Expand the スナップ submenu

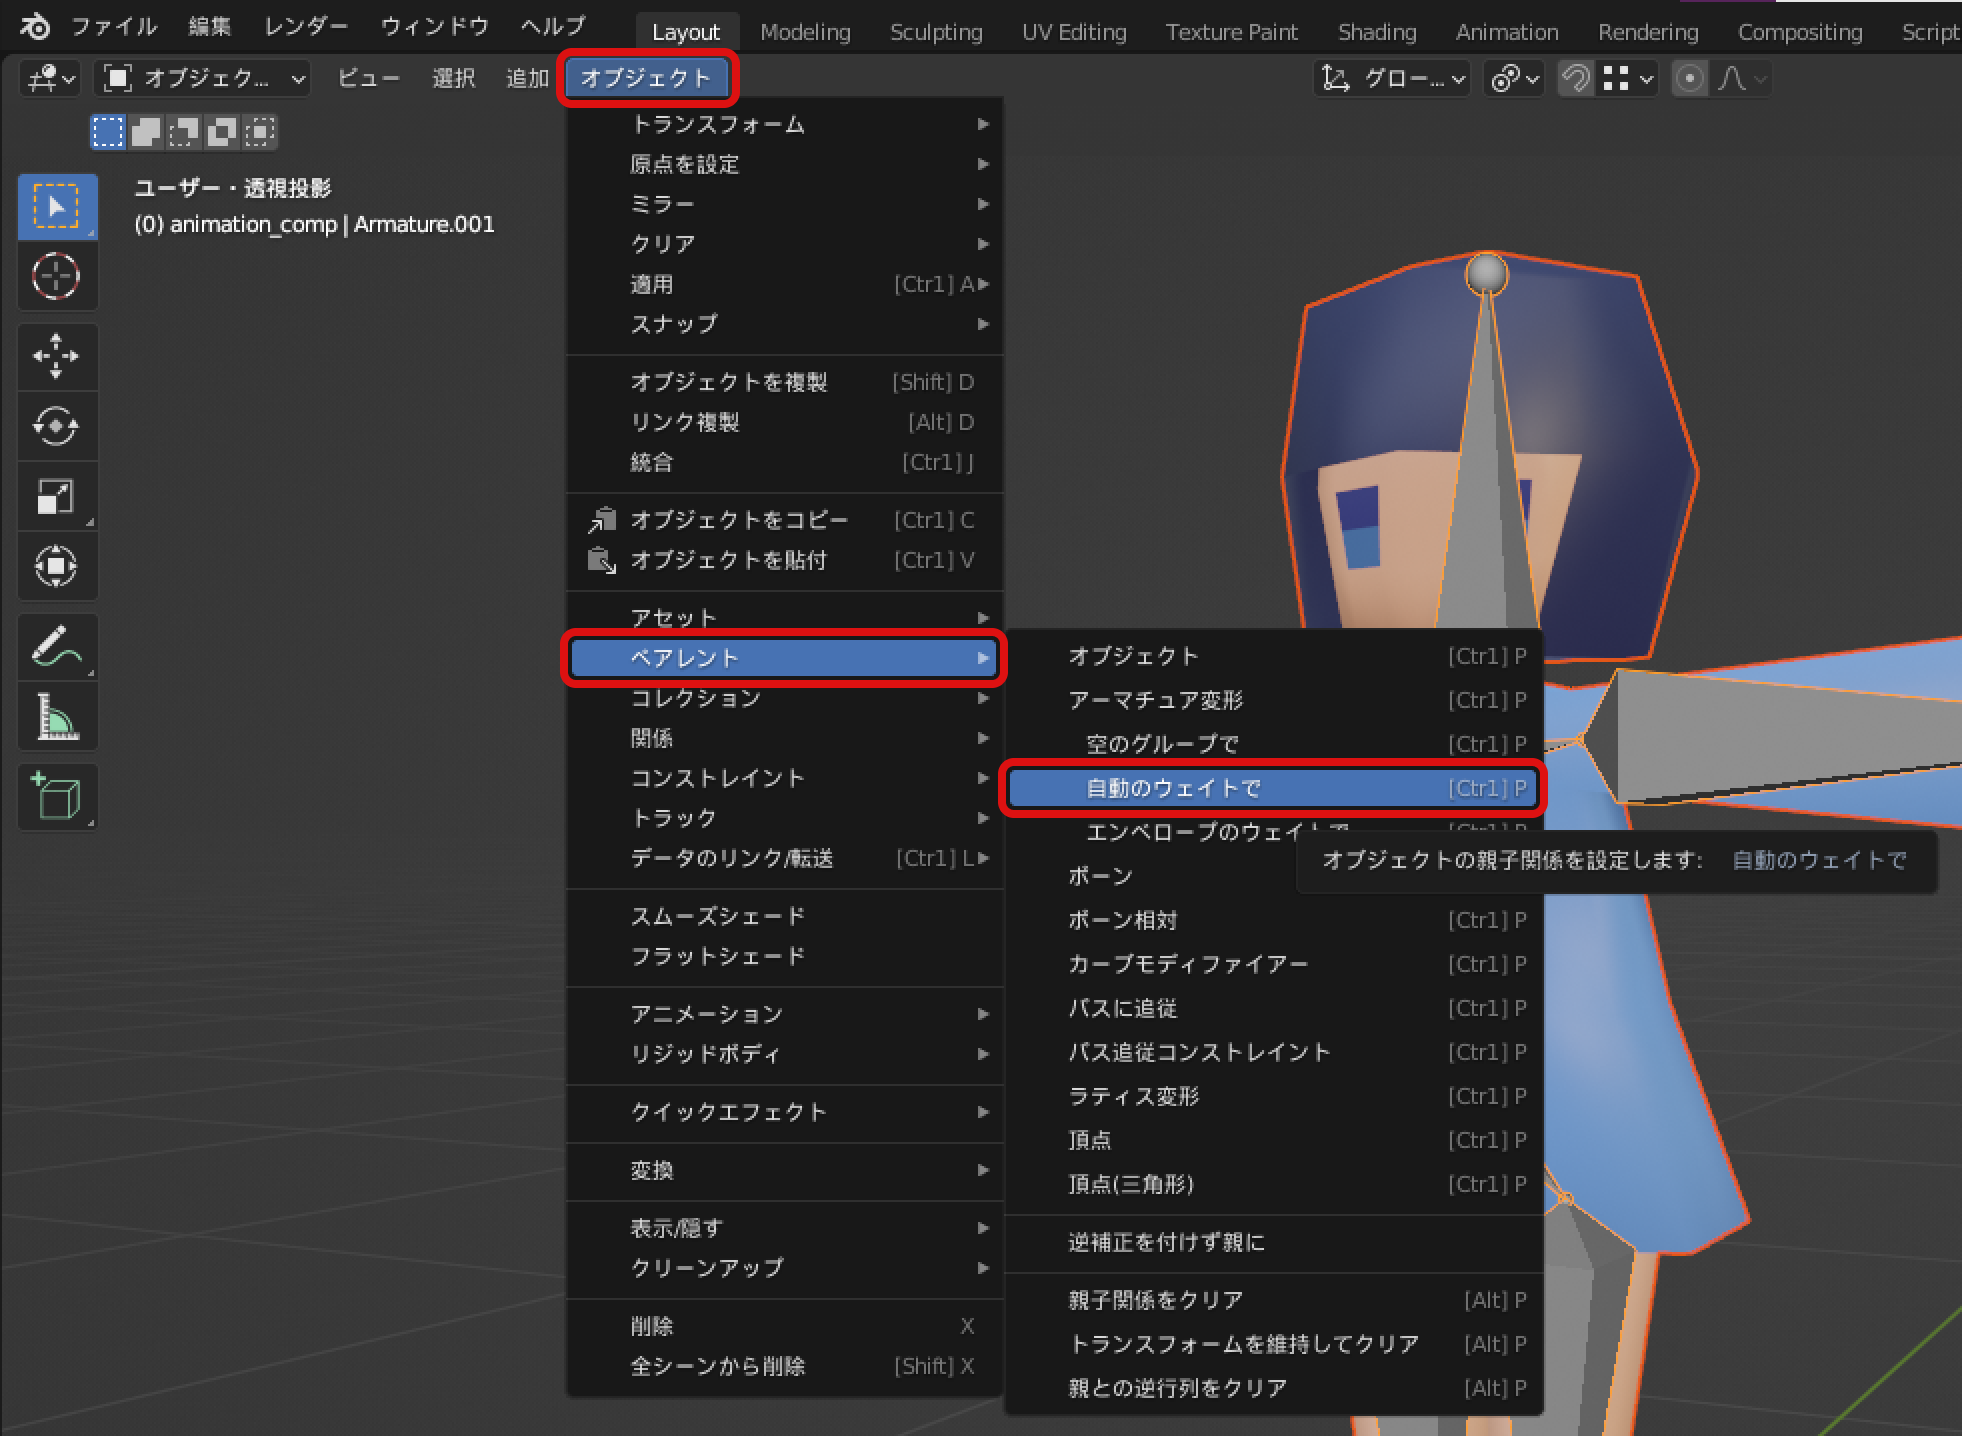click(785, 324)
